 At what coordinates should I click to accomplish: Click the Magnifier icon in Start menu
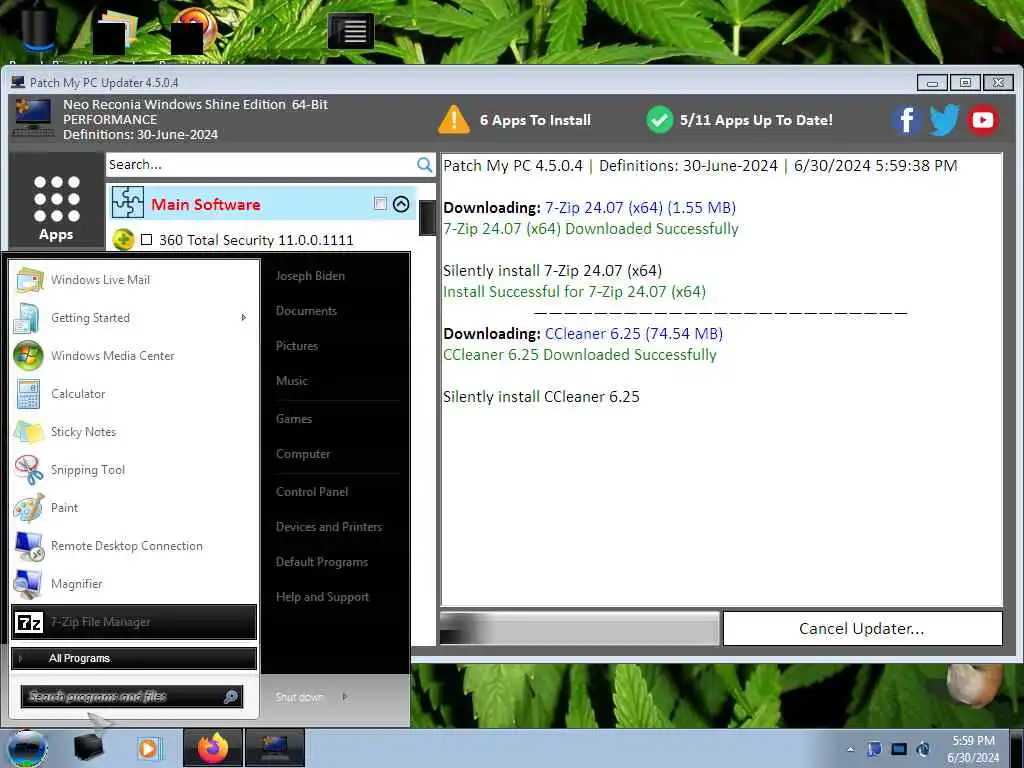click(29, 584)
